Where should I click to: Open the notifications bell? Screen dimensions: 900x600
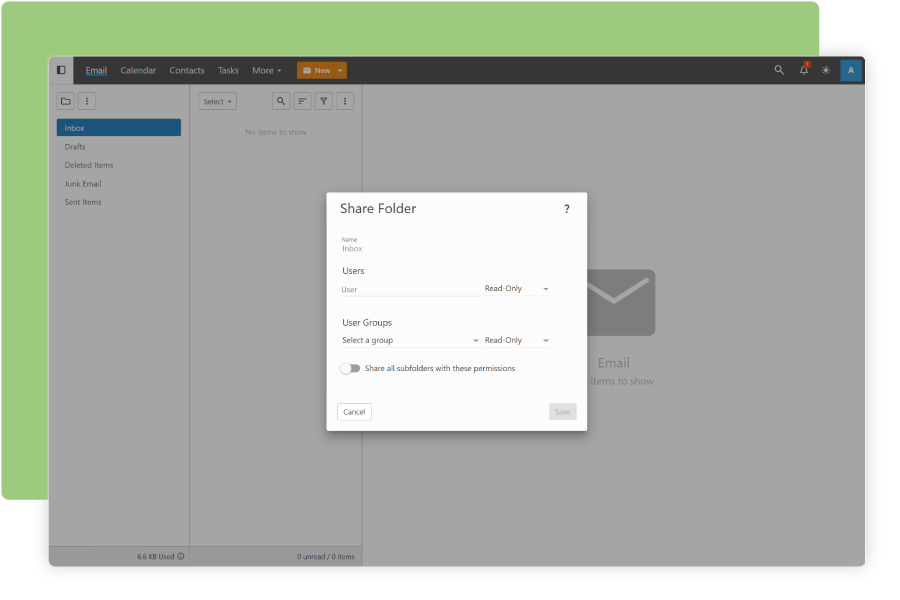(804, 70)
